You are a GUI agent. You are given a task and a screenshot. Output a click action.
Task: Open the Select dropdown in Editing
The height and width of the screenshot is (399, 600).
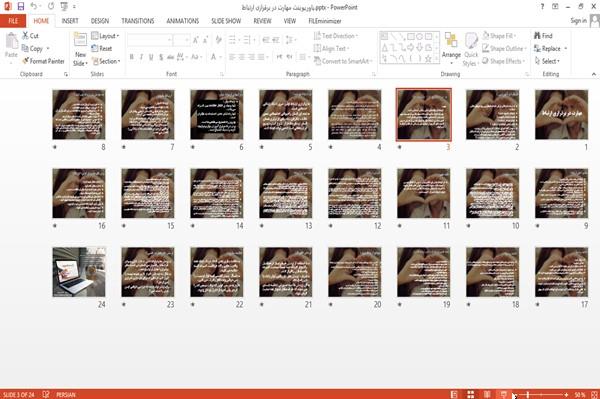547,61
